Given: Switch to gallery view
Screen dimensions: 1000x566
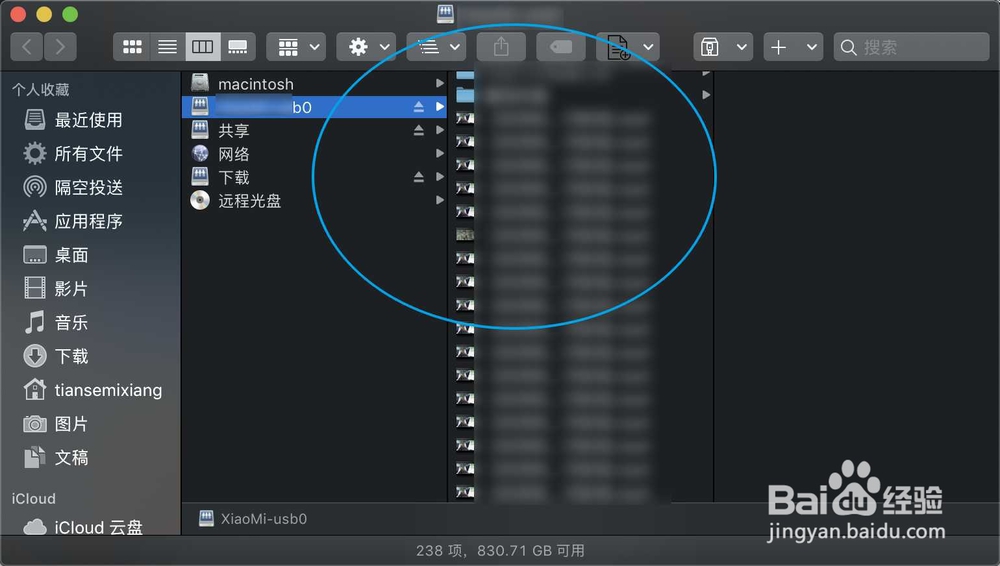Looking at the screenshot, I should (x=238, y=47).
